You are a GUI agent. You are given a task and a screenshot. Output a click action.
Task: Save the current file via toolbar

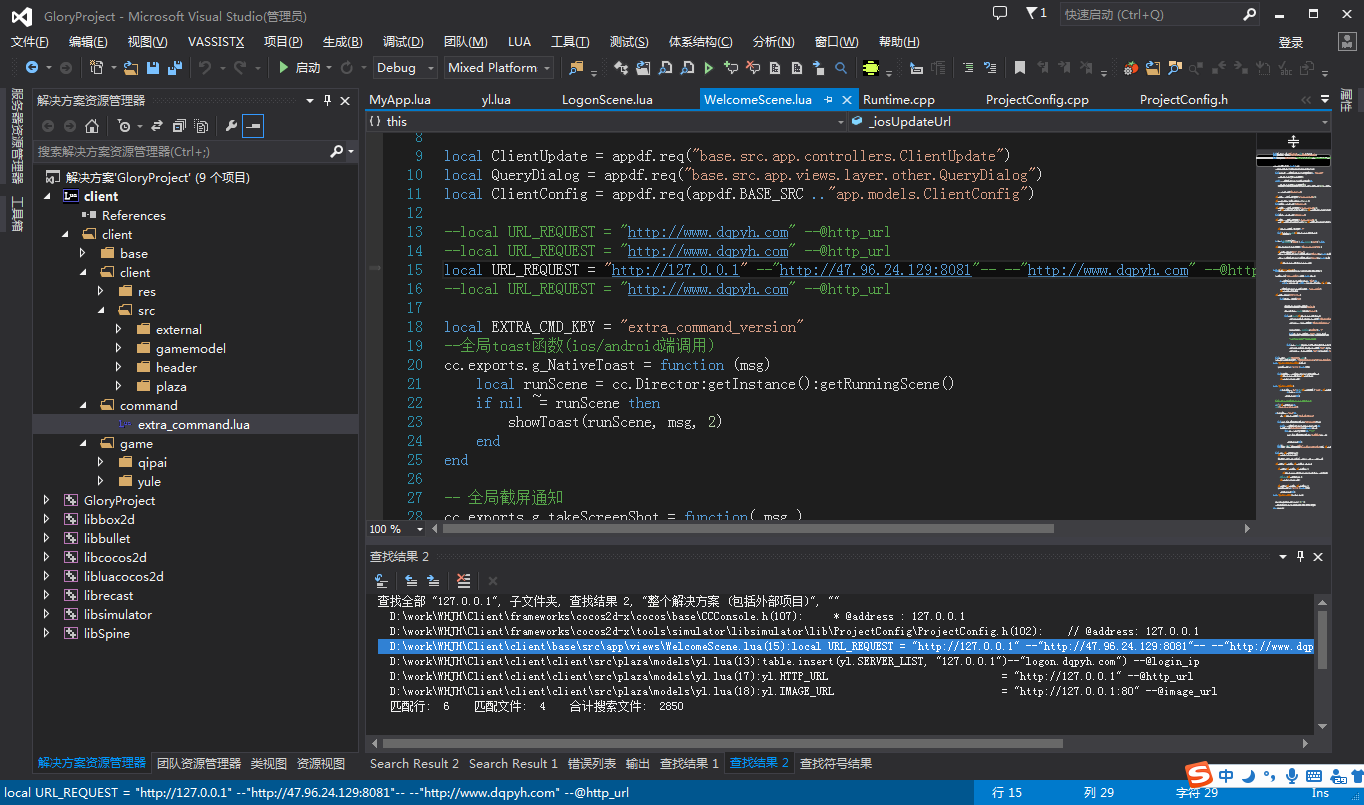tap(153, 68)
